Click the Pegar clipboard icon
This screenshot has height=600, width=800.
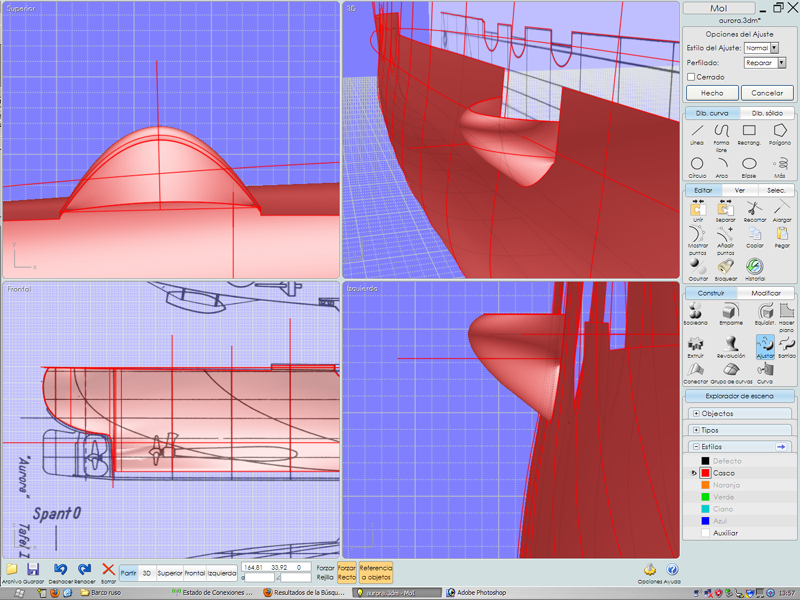pos(782,237)
